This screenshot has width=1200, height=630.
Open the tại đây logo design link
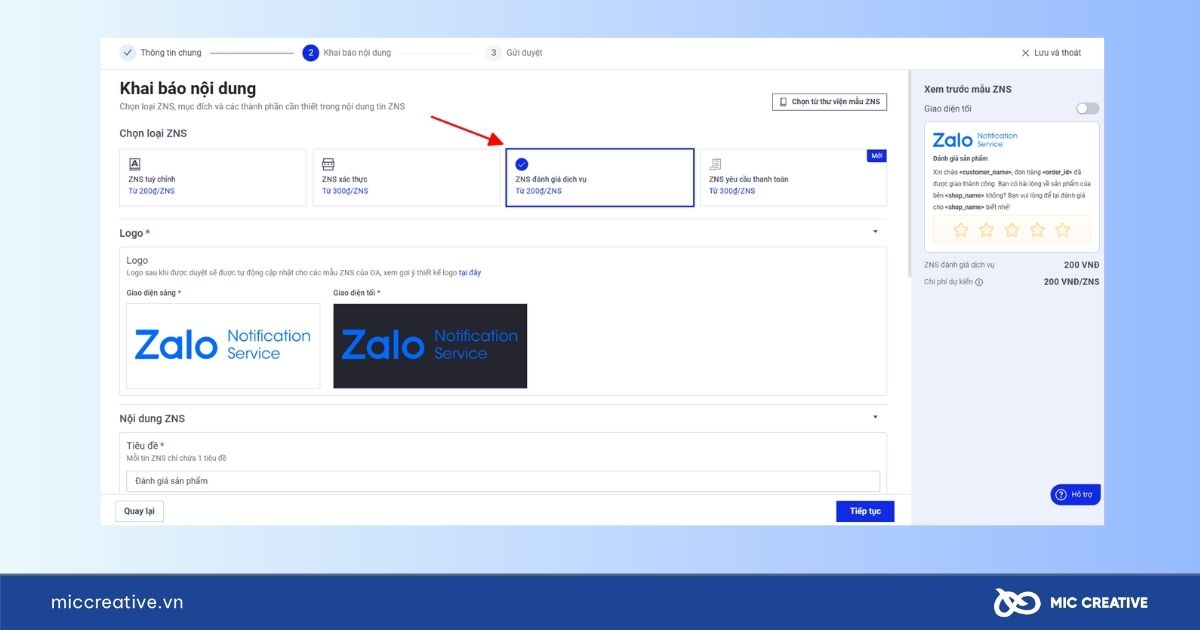tap(470, 273)
